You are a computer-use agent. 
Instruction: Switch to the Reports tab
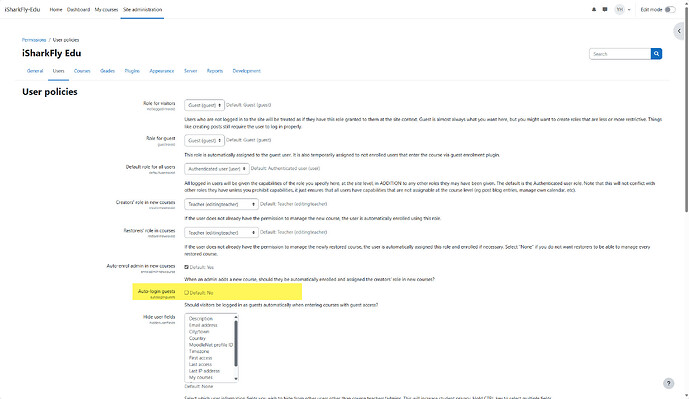pos(215,71)
